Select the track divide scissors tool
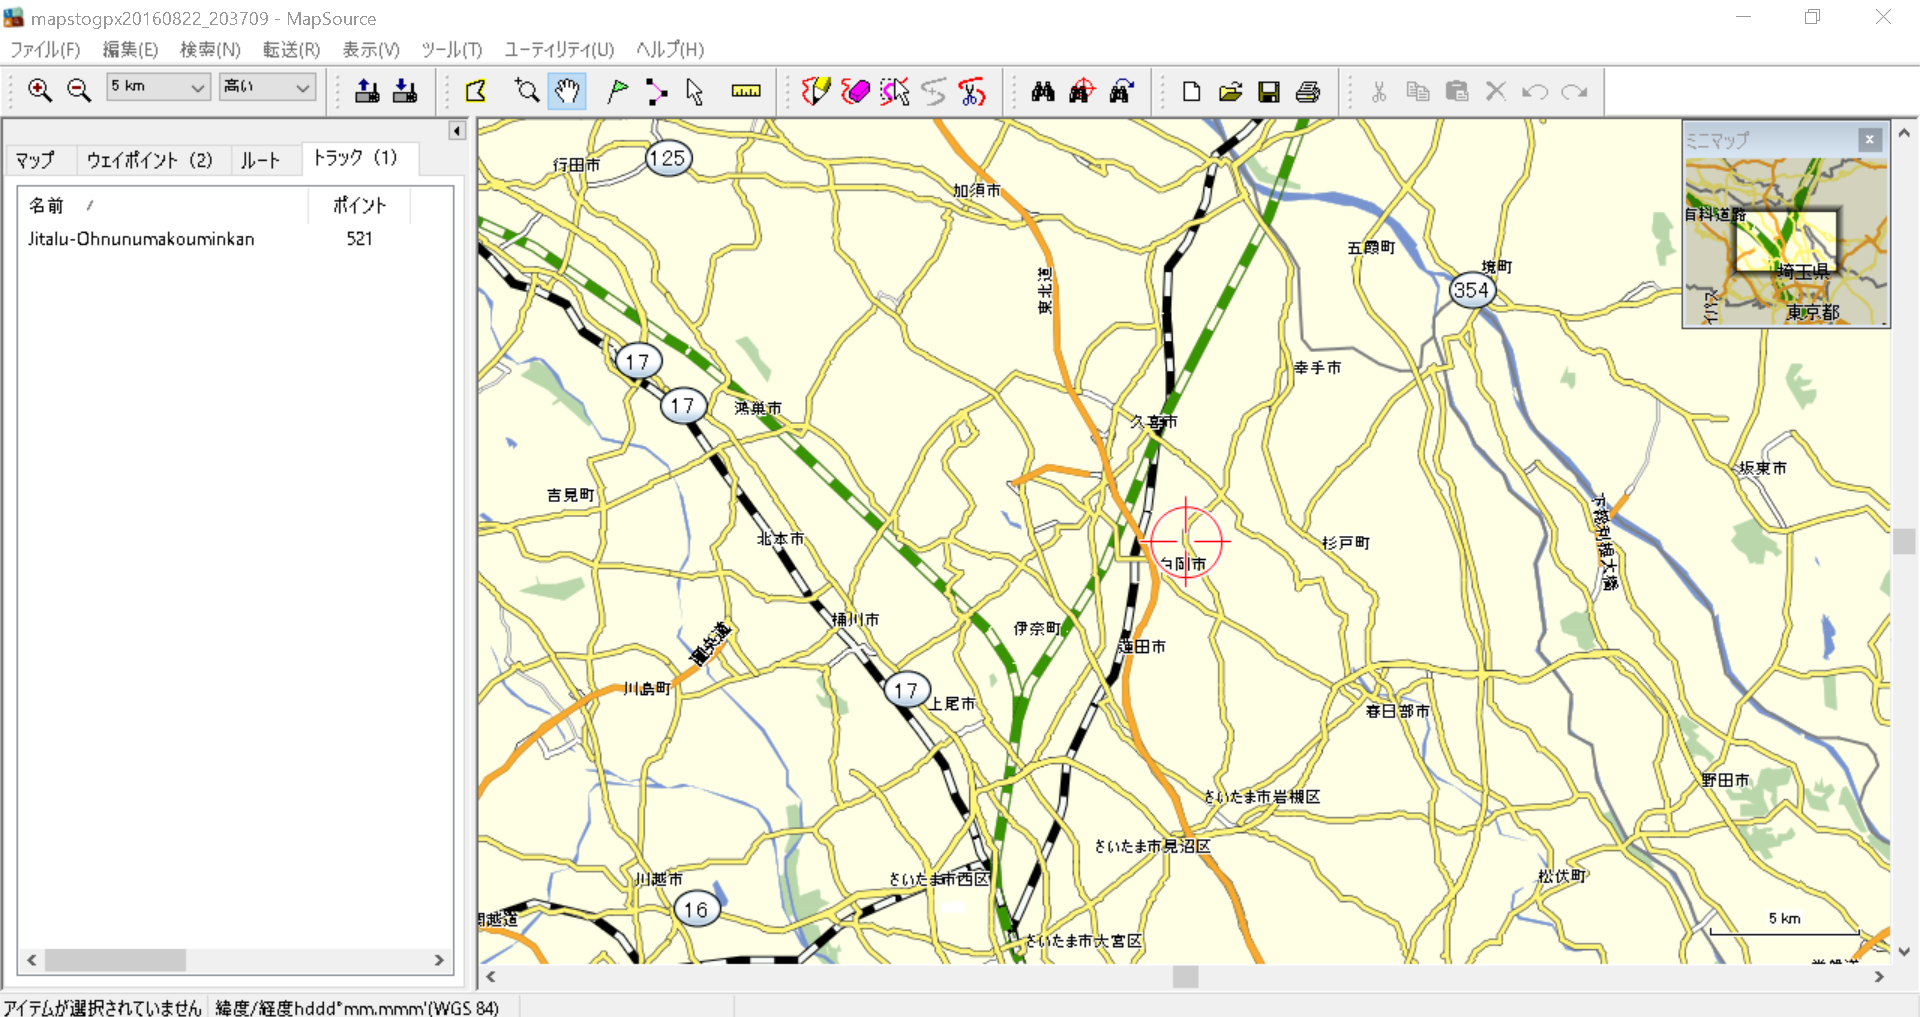 point(972,91)
